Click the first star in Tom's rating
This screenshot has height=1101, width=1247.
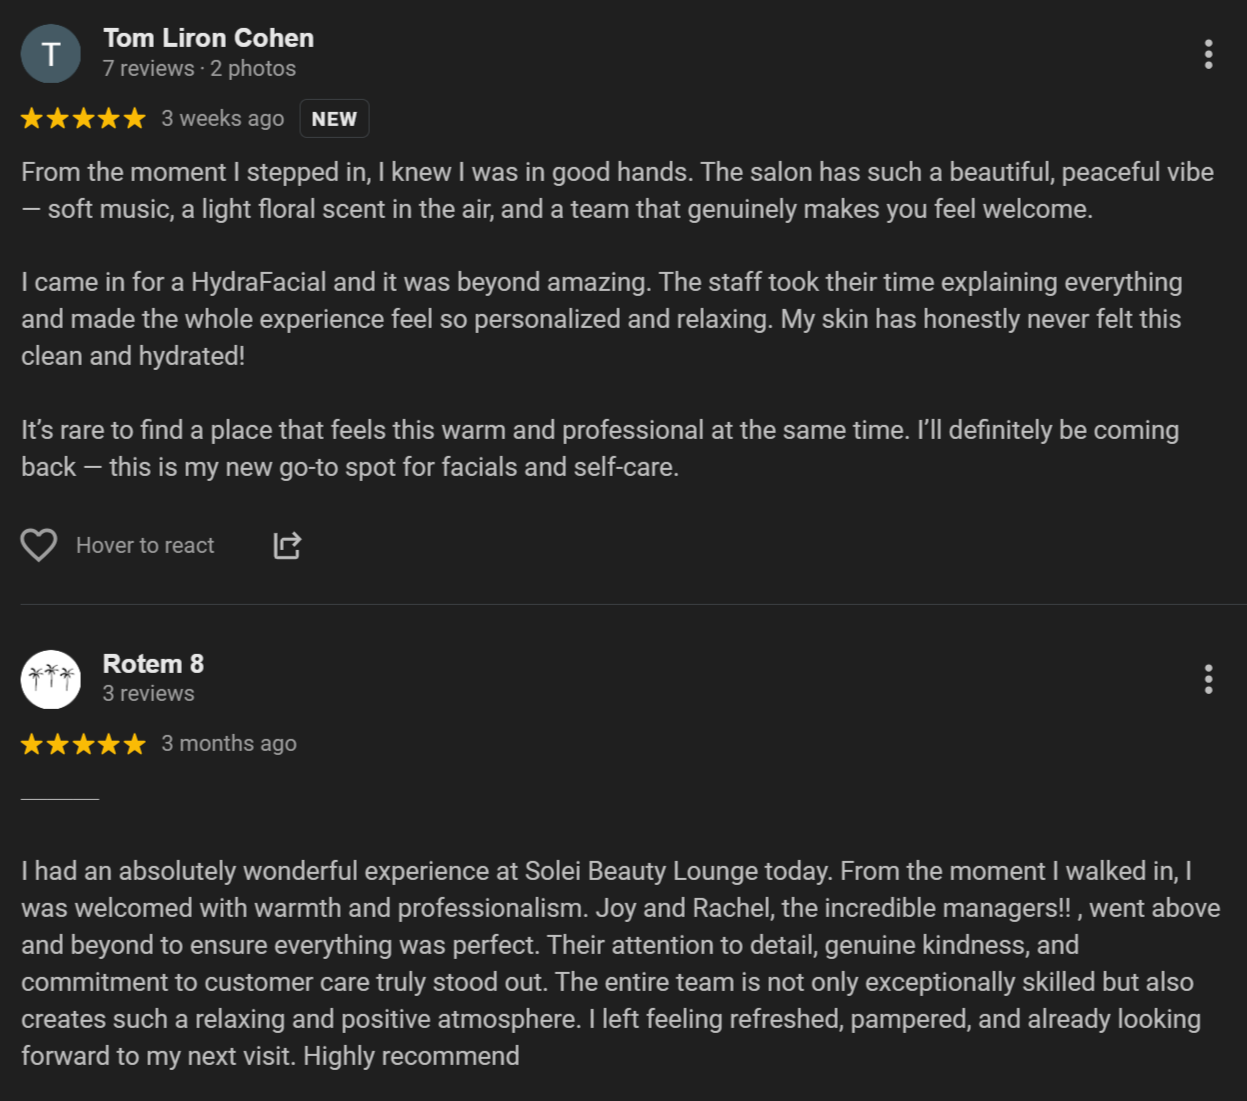click(32, 119)
